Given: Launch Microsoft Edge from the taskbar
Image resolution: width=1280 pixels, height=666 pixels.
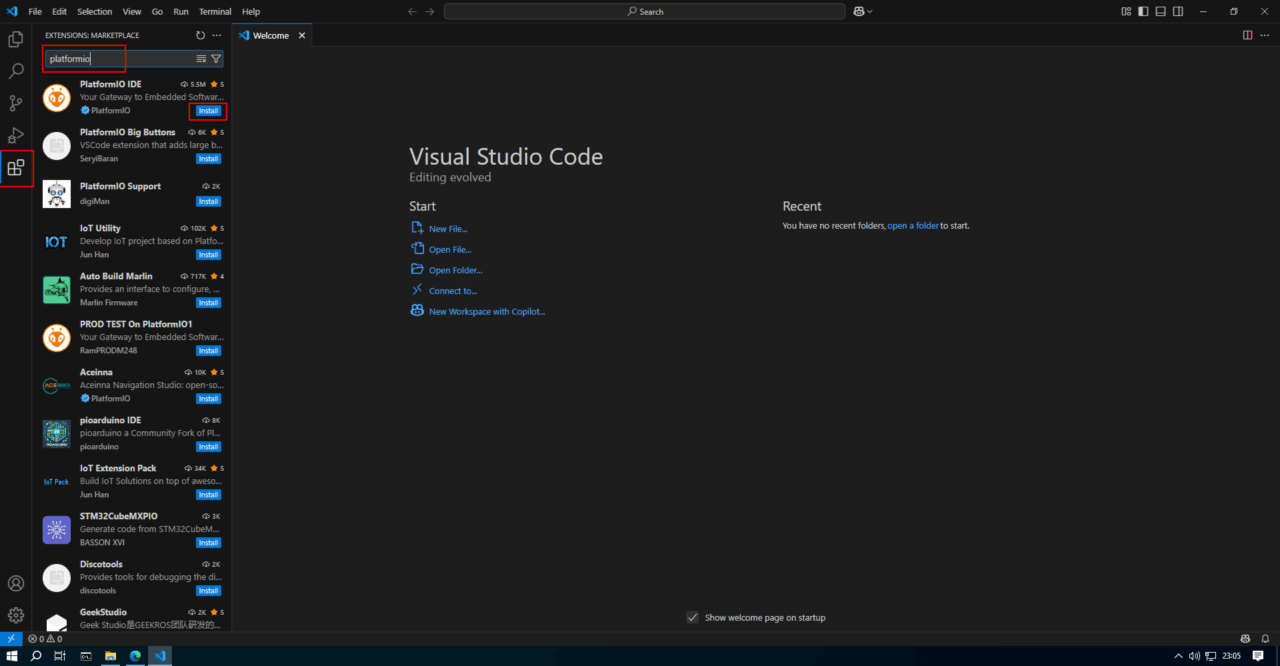Looking at the screenshot, I should [135, 656].
